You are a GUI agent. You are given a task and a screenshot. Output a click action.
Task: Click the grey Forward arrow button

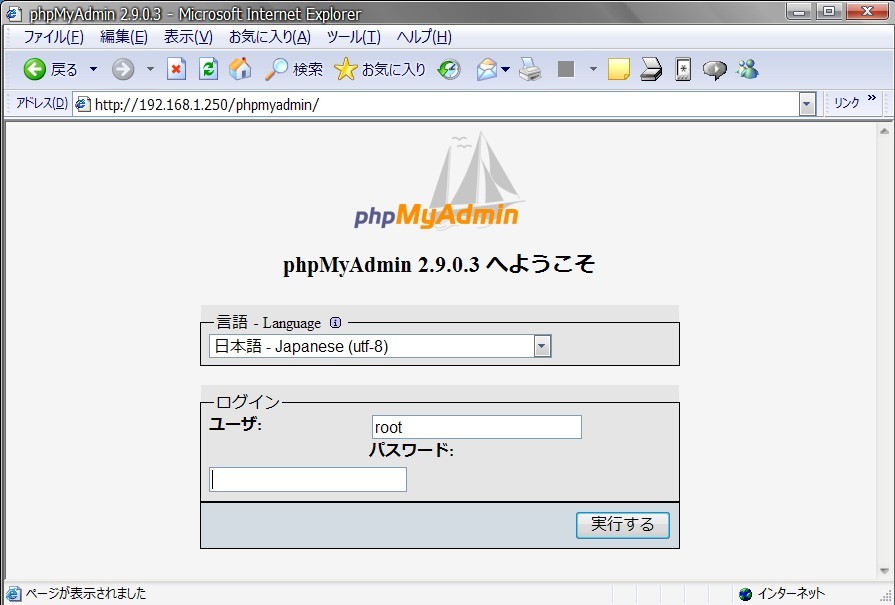pyautogui.click(x=123, y=70)
